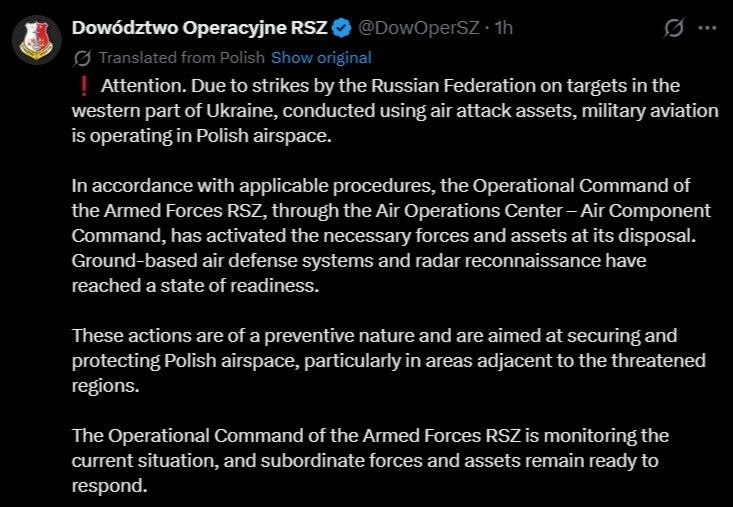Open the Grok explain icon beside the post
This screenshot has width=733, height=507.
coord(674,28)
